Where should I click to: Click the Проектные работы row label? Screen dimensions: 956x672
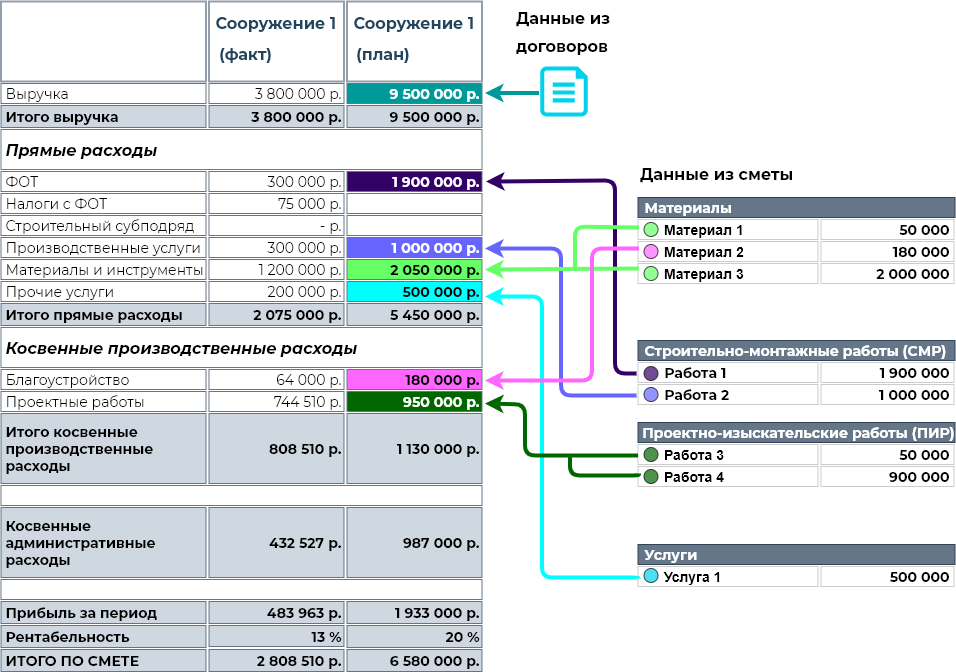point(104,402)
